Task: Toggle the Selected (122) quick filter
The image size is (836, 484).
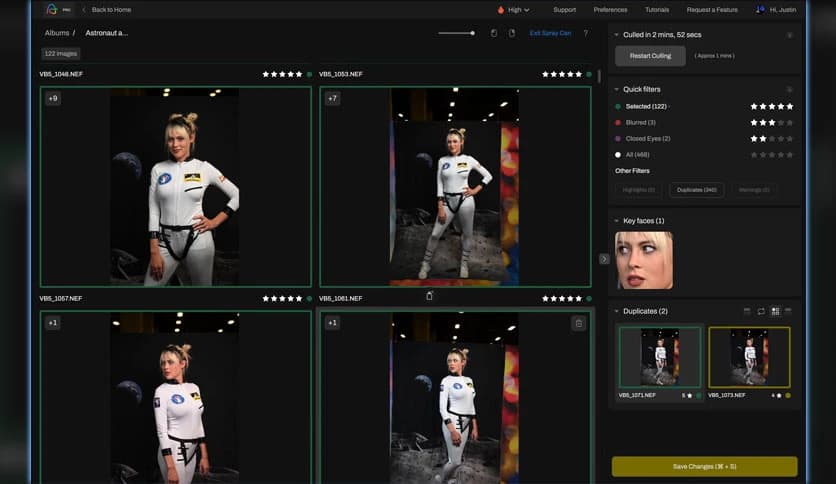Action: click(x=646, y=106)
